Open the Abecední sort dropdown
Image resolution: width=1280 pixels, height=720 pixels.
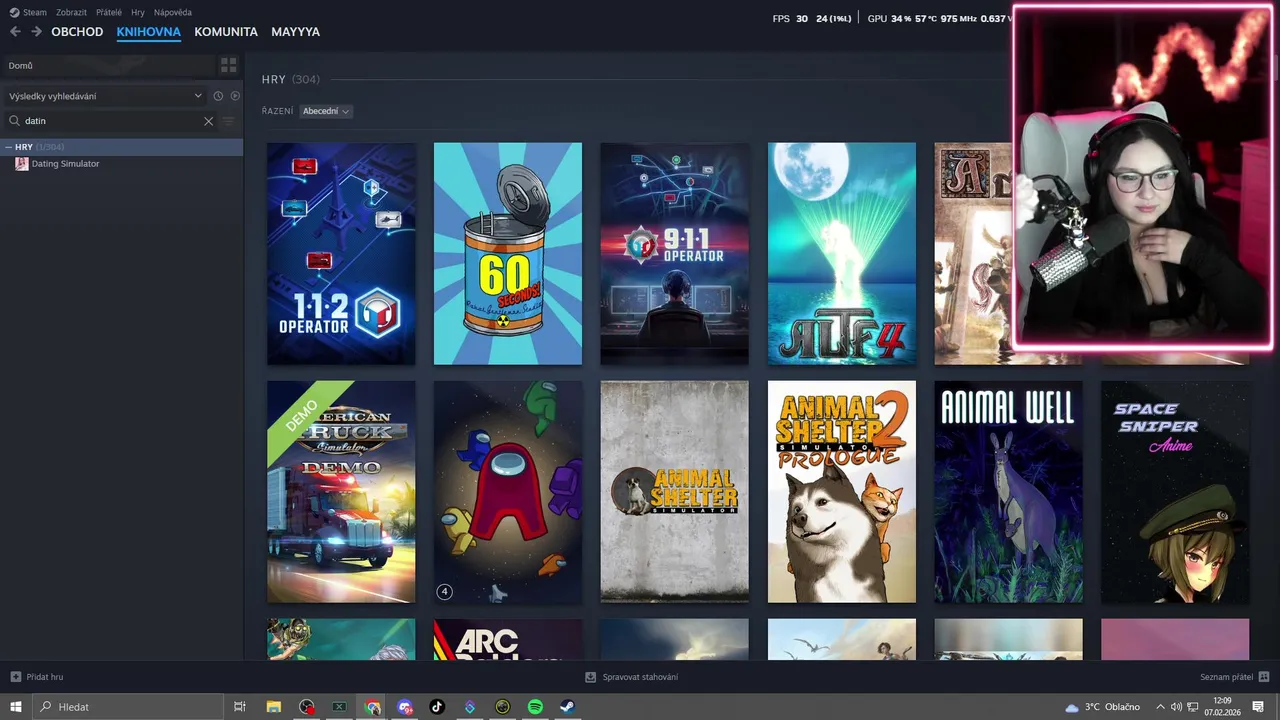coord(326,111)
